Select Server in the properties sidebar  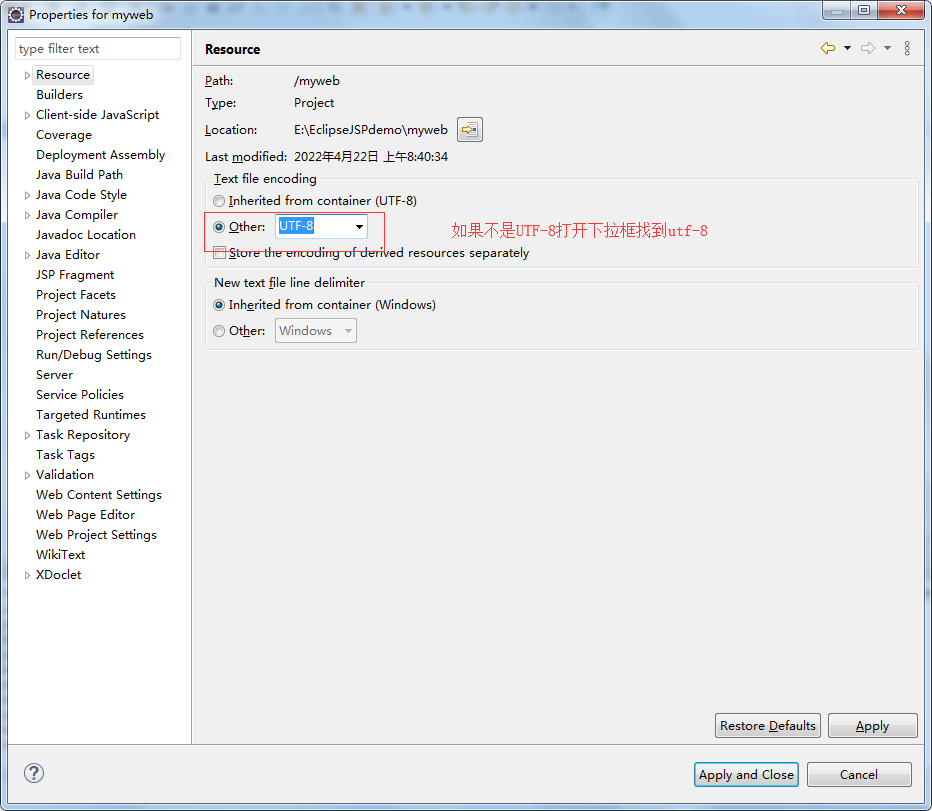pyautogui.click(x=54, y=374)
